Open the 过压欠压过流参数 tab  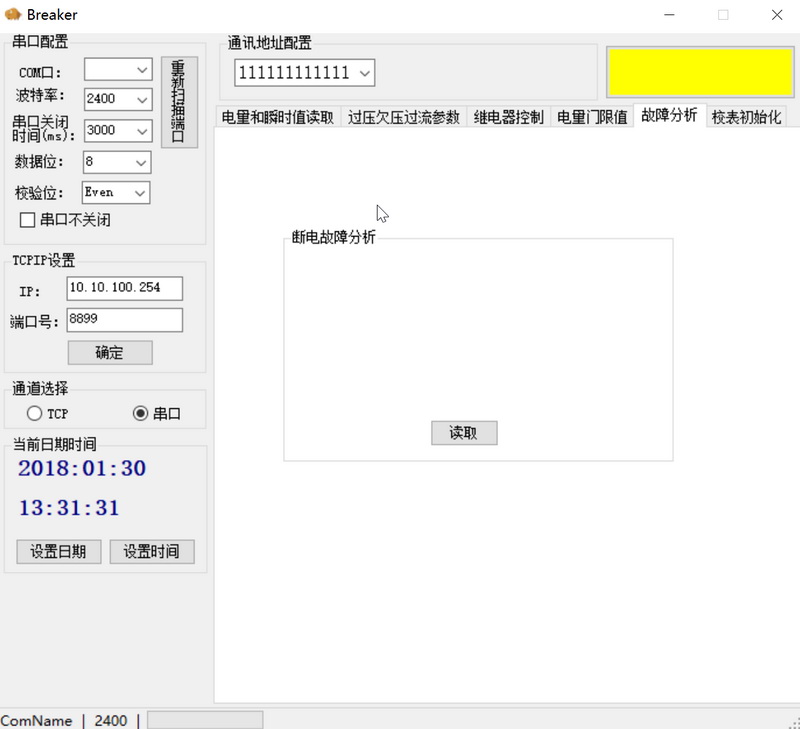(404, 117)
